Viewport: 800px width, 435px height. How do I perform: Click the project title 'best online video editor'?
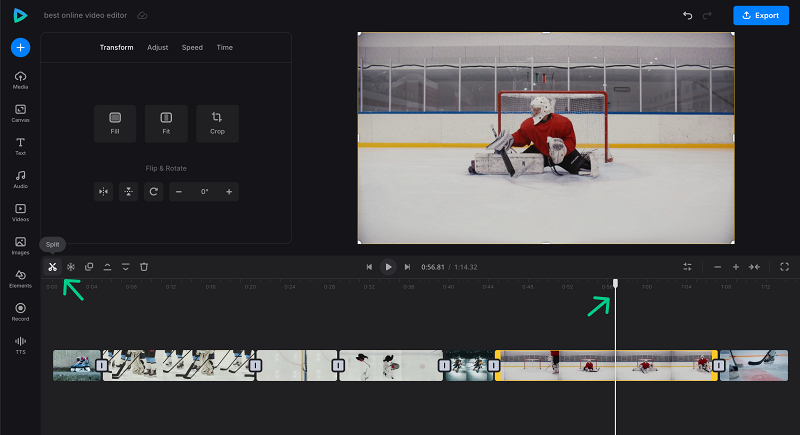[x=85, y=15]
